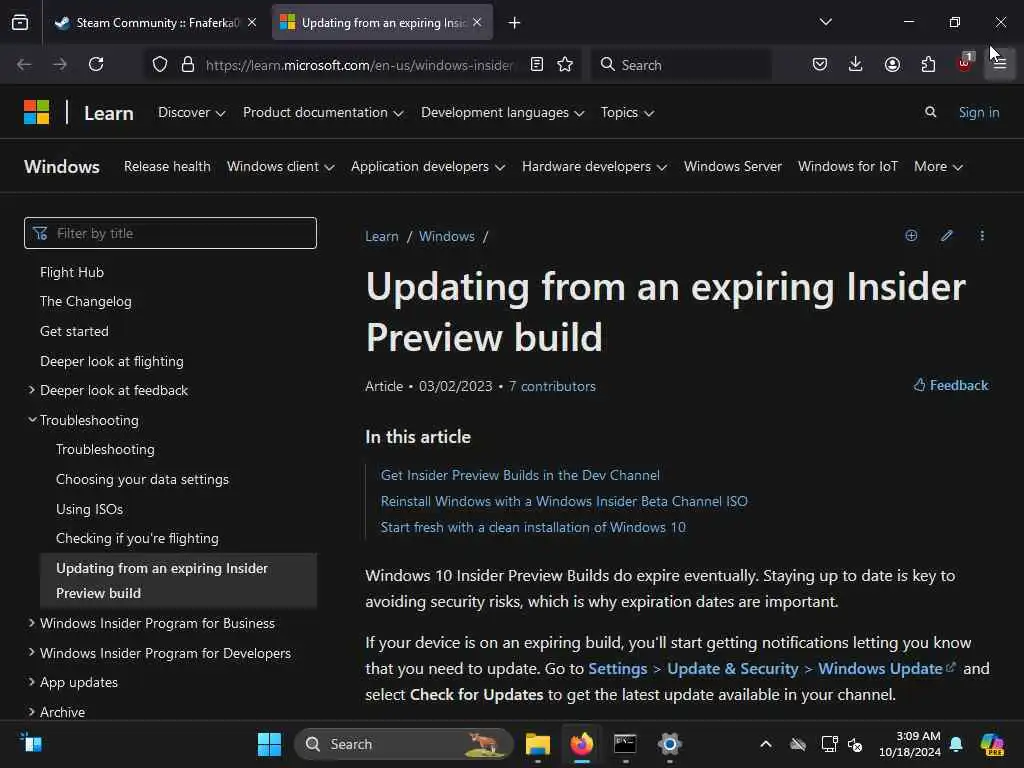Click the Feedback button
1024x768 pixels.
click(951, 385)
